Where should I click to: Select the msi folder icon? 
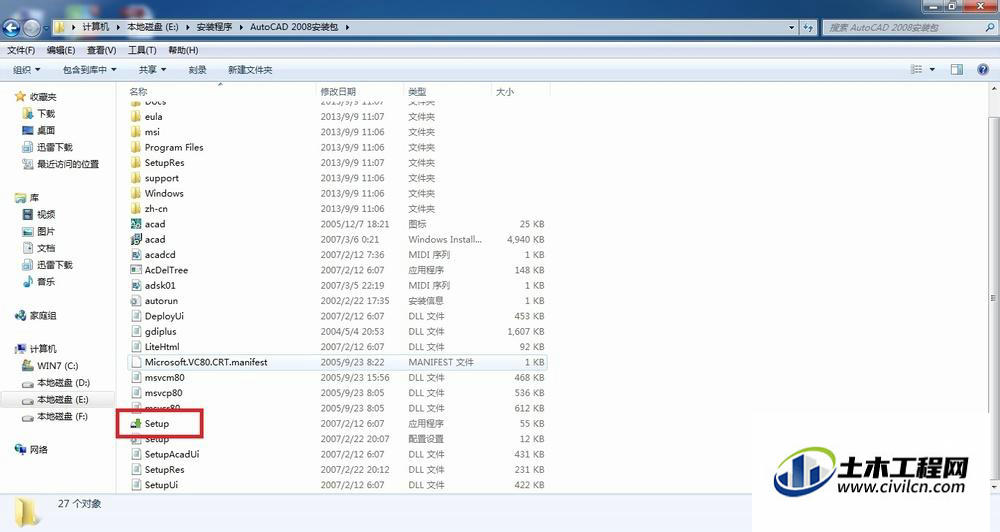(x=136, y=132)
